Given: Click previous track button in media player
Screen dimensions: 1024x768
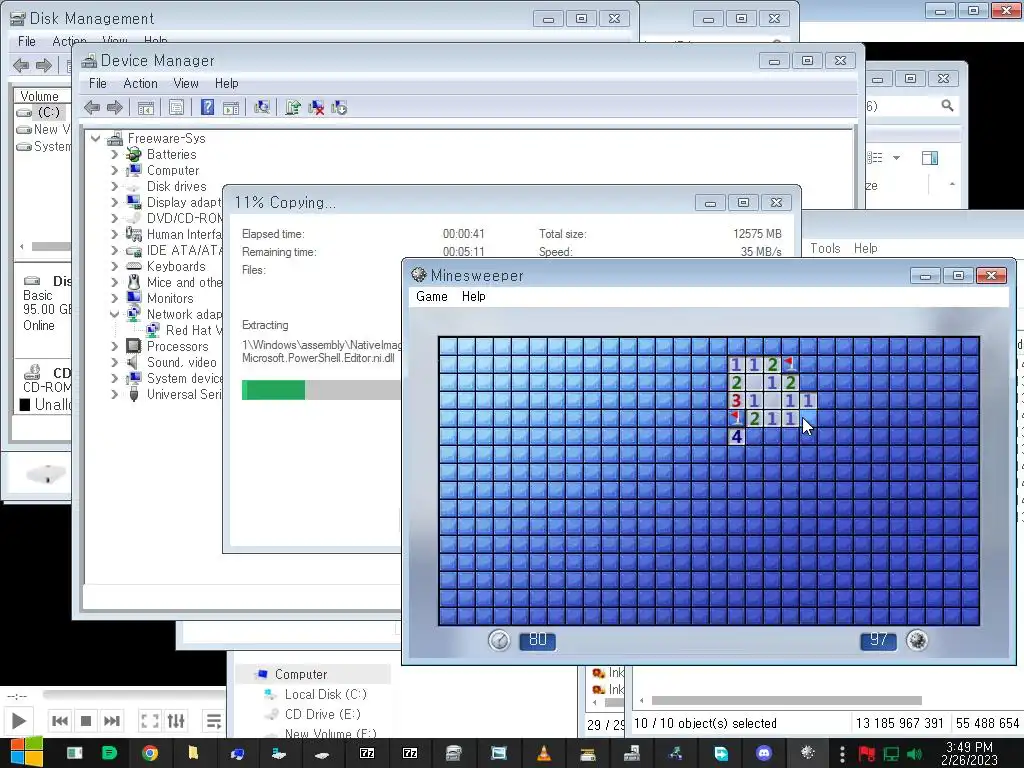Looking at the screenshot, I should (59, 721).
